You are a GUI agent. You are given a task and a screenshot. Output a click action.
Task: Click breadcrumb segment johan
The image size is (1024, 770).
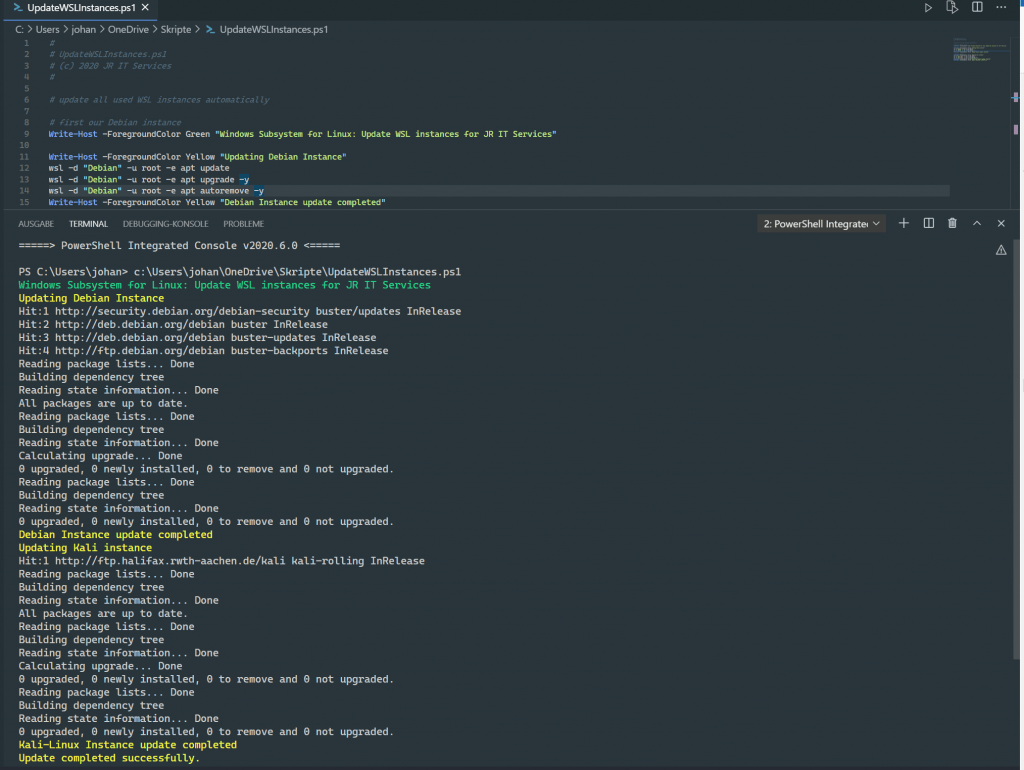point(84,29)
